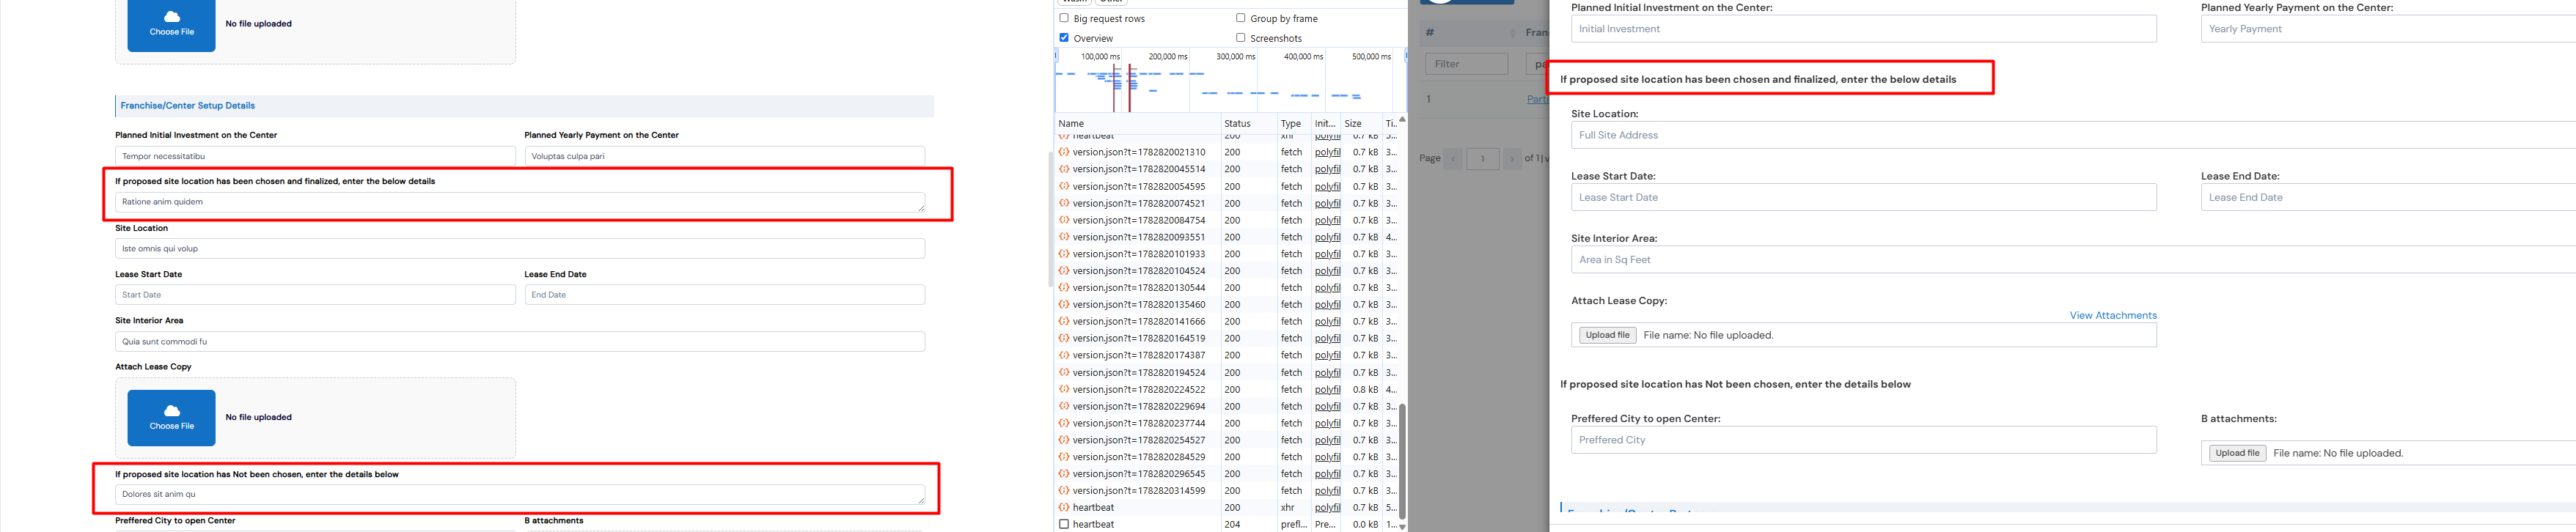
Task: Click JSON icon of version.json?t=1782820174387 row
Action: 1065,356
